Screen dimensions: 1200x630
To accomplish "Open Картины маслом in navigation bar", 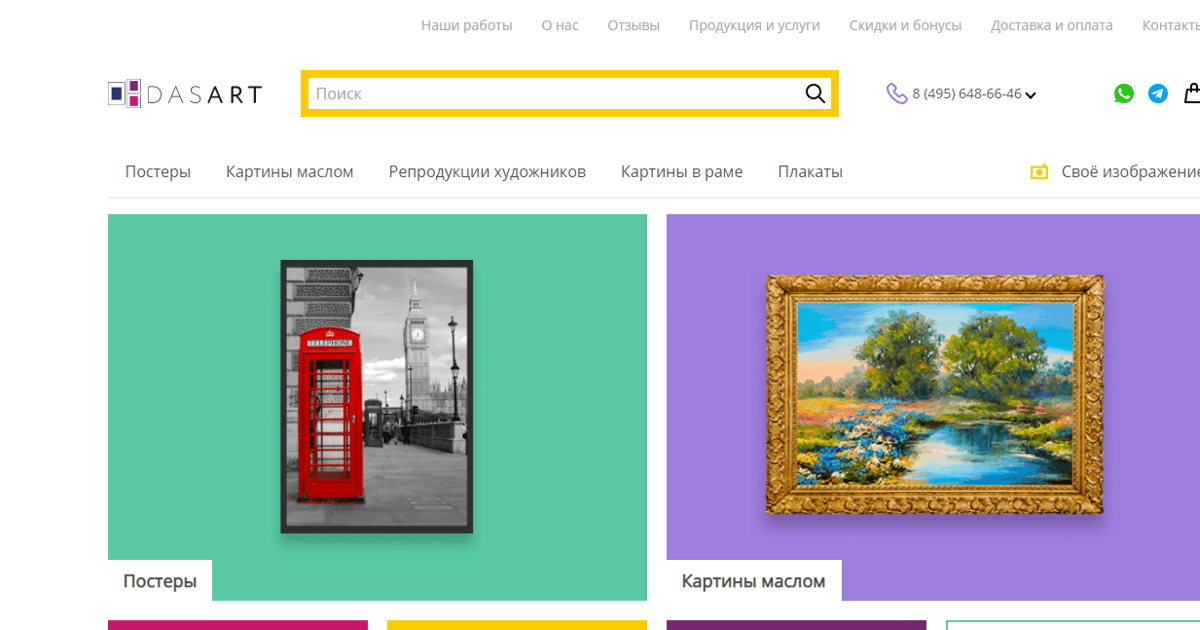I will (x=290, y=172).
